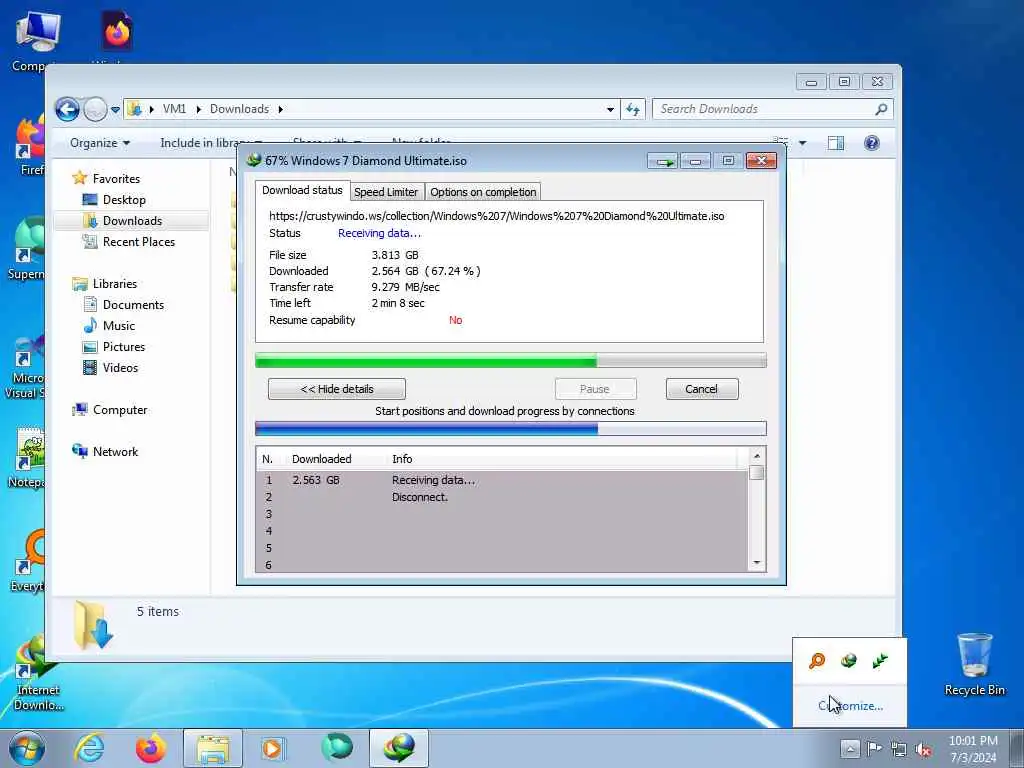This screenshot has width=1024, height=768.
Task: Click the Action Center flag icon
Action: 874,748
